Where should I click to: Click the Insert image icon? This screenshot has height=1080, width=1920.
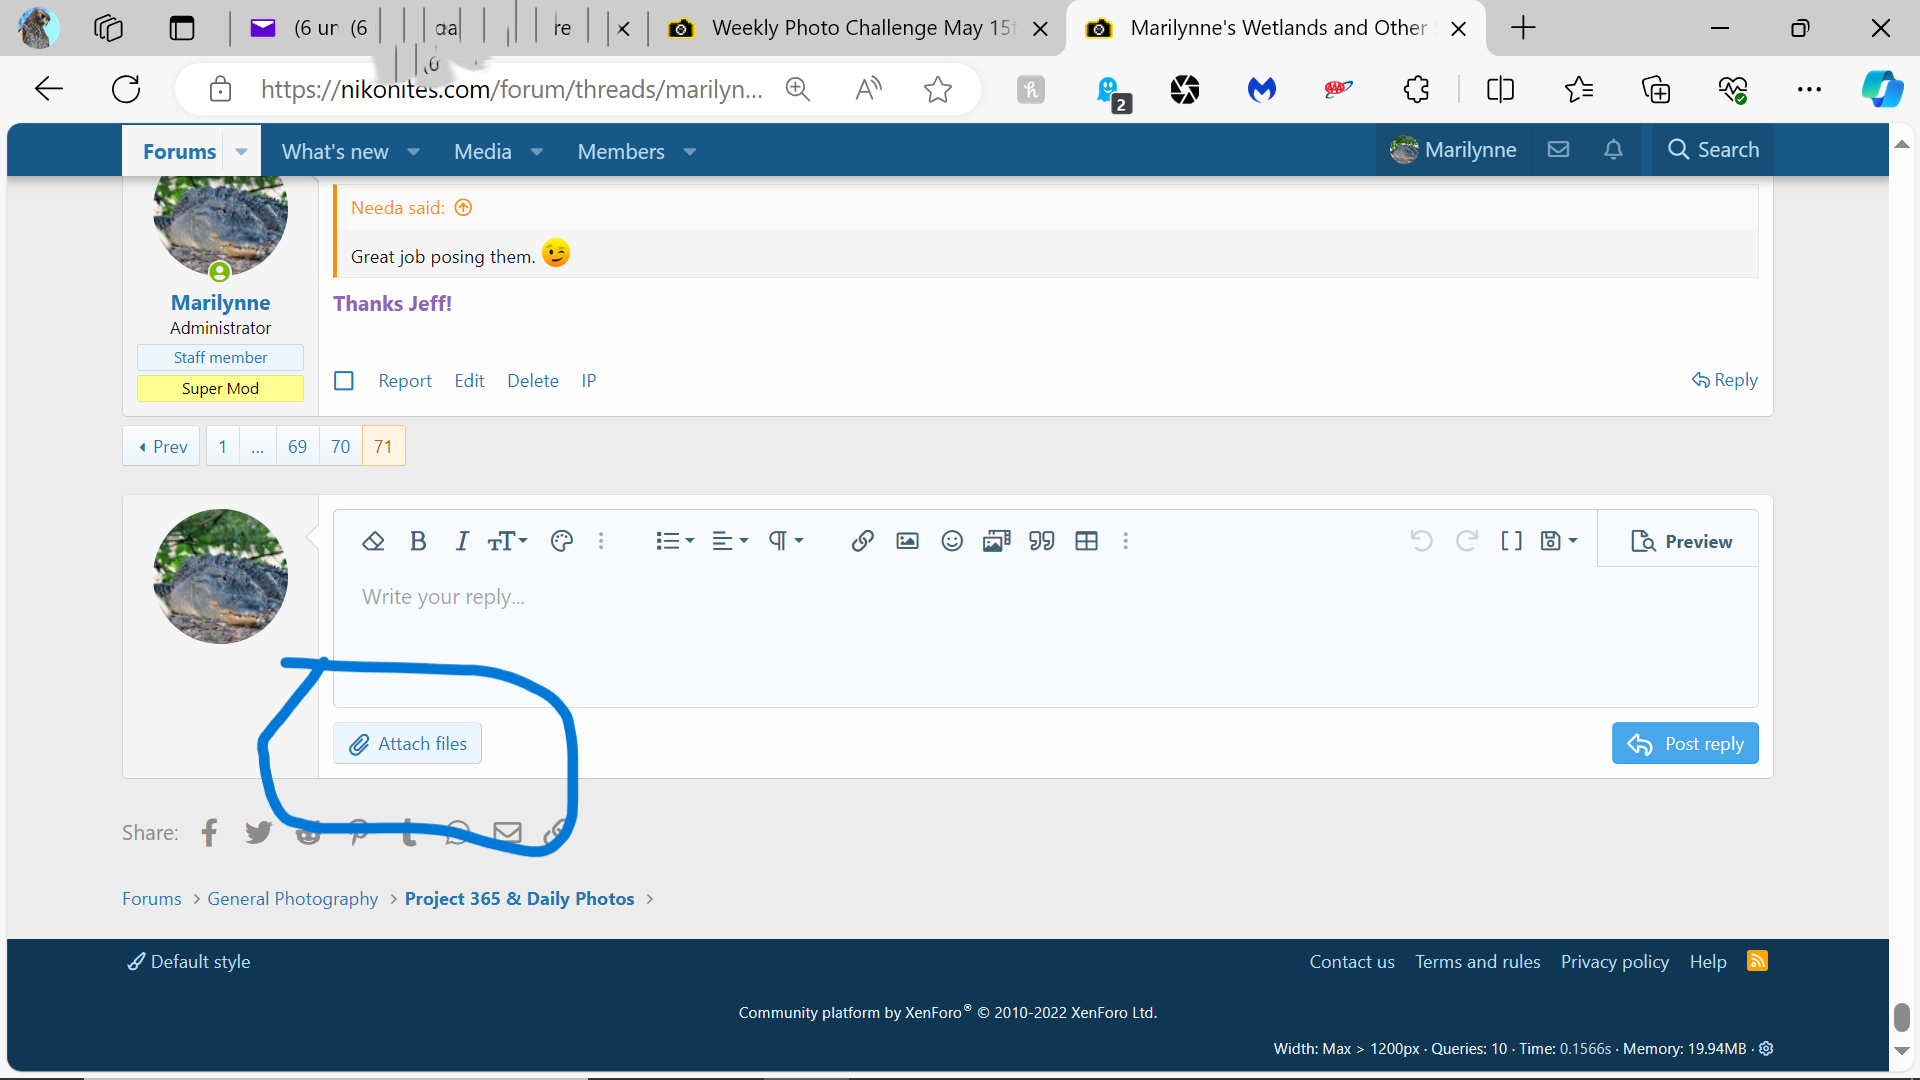click(x=907, y=541)
